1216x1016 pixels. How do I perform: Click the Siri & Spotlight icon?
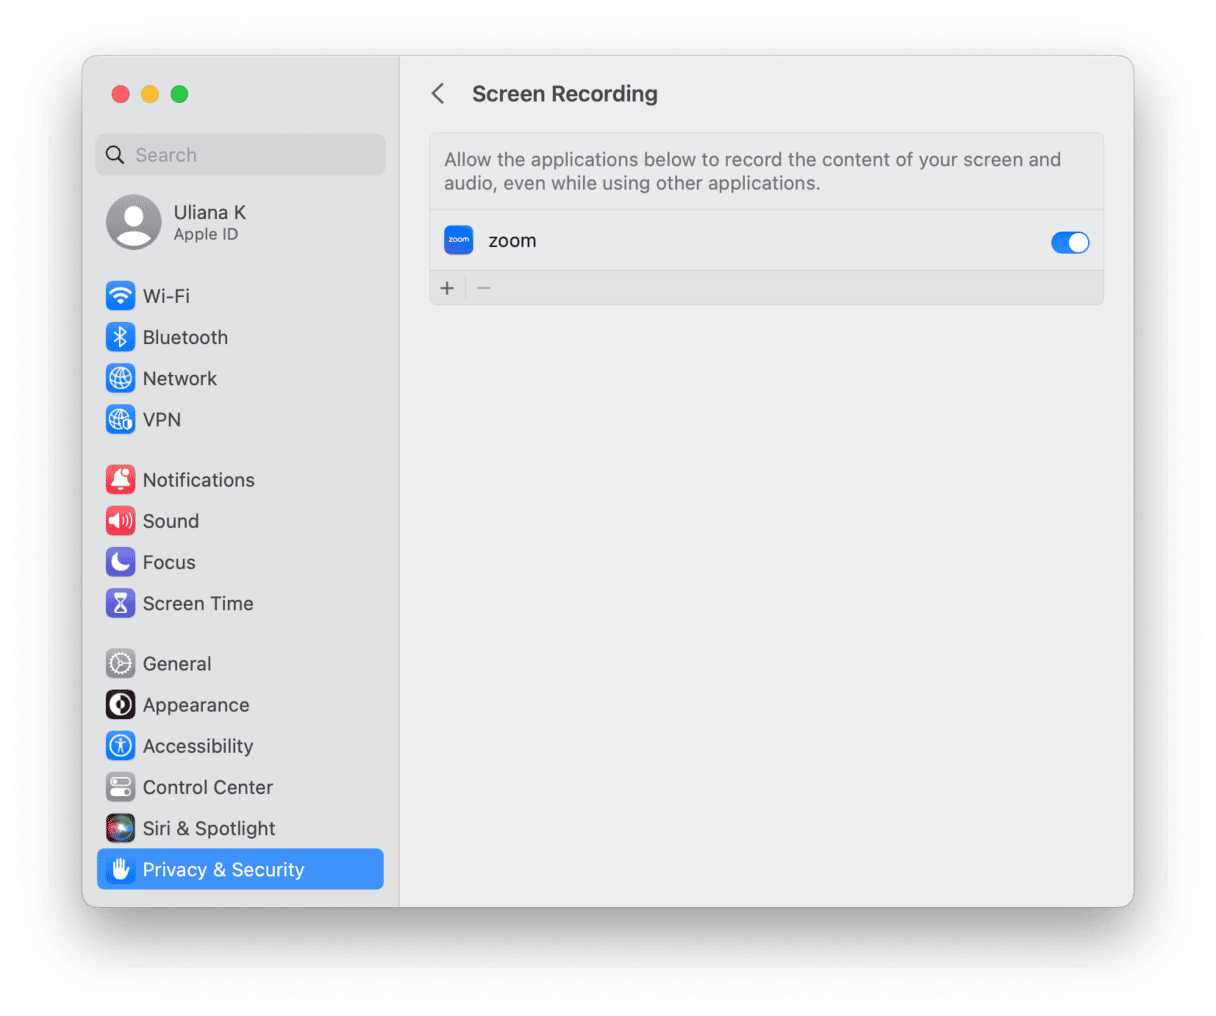[120, 828]
